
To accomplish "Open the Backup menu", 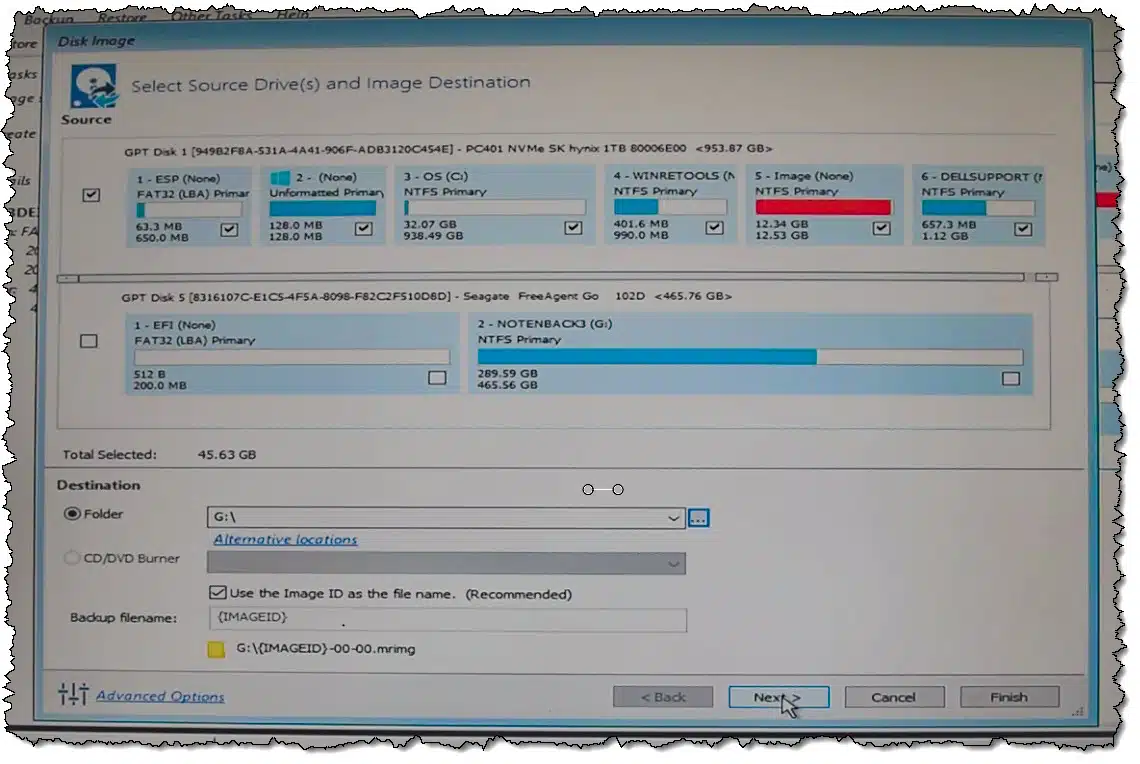I will click(x=49, y=20).
